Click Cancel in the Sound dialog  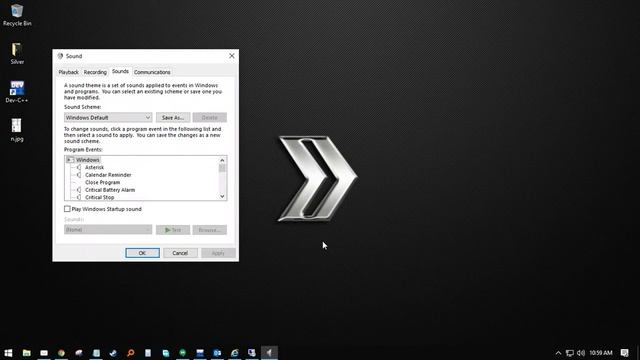click(x=180, y=253)
